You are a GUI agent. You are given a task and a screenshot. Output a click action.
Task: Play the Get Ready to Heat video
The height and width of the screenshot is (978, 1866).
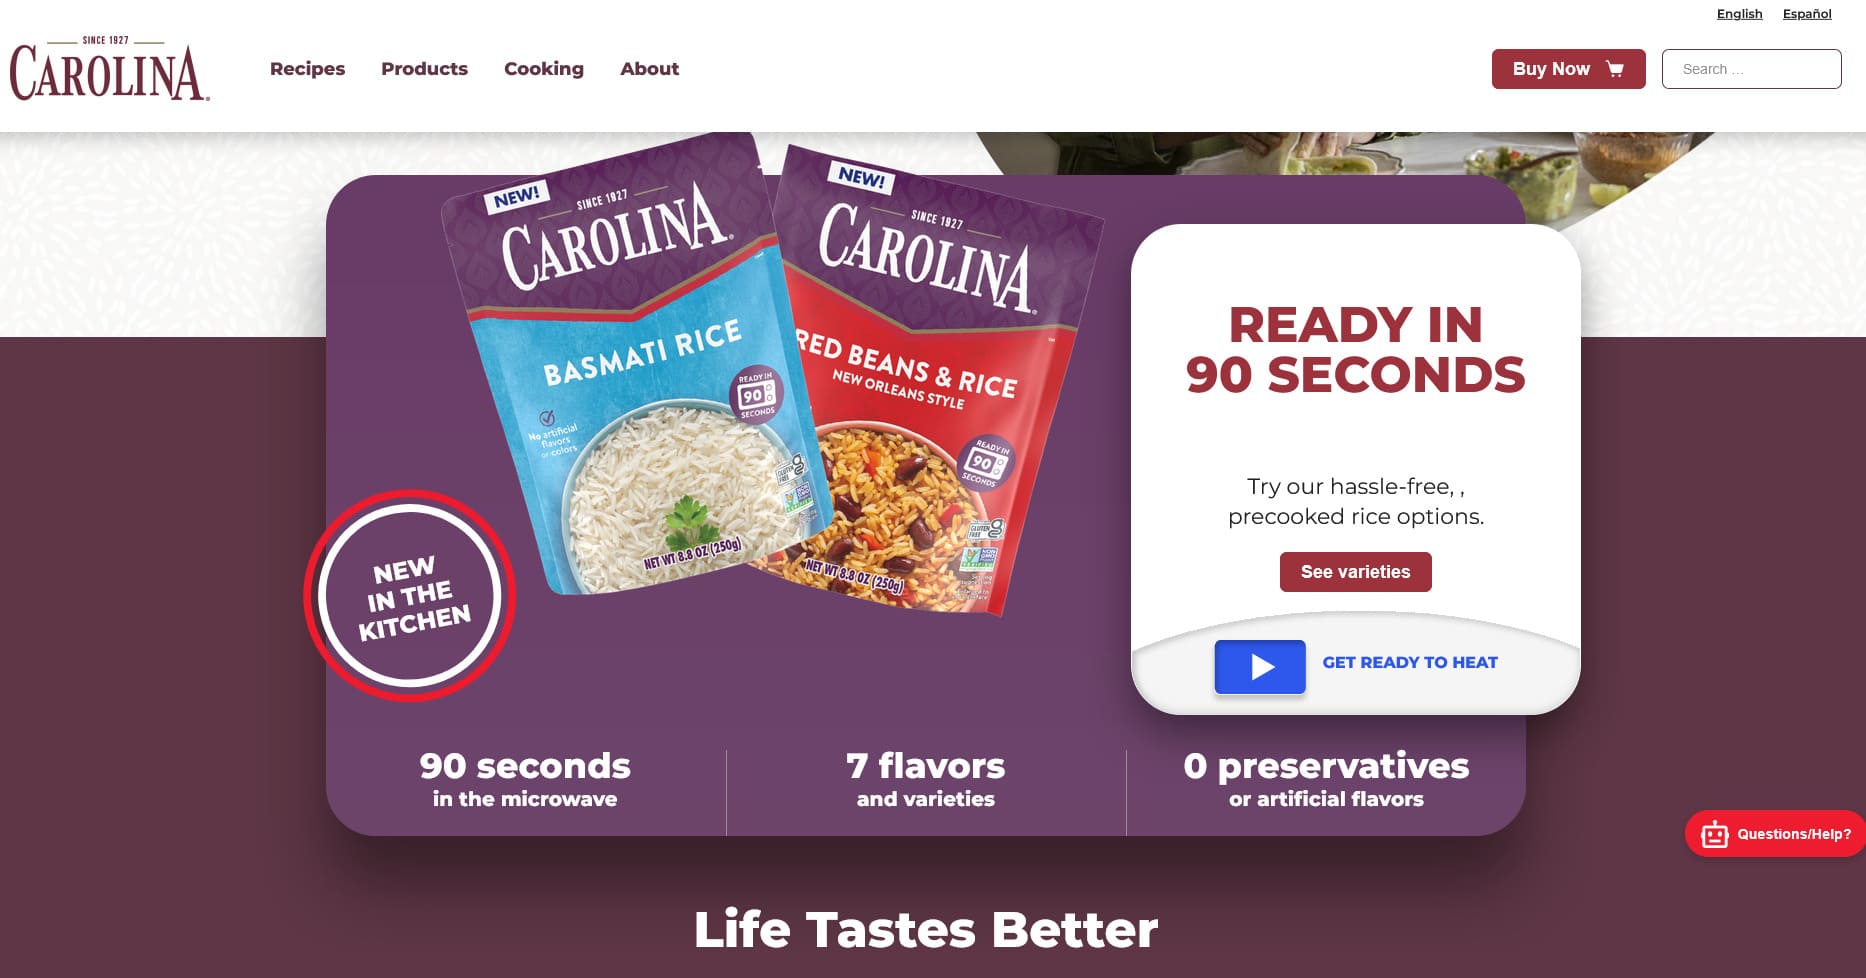tap(1260, 667)
